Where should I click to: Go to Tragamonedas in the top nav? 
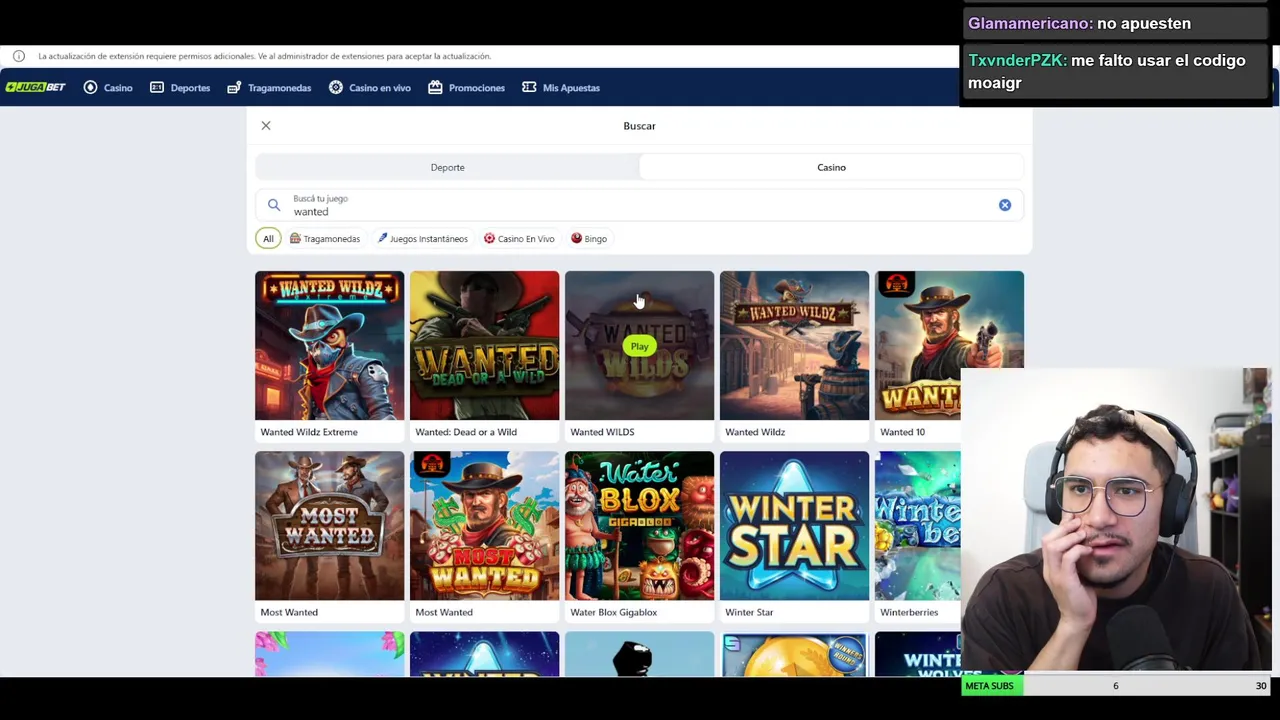click(x=269, y=88)
